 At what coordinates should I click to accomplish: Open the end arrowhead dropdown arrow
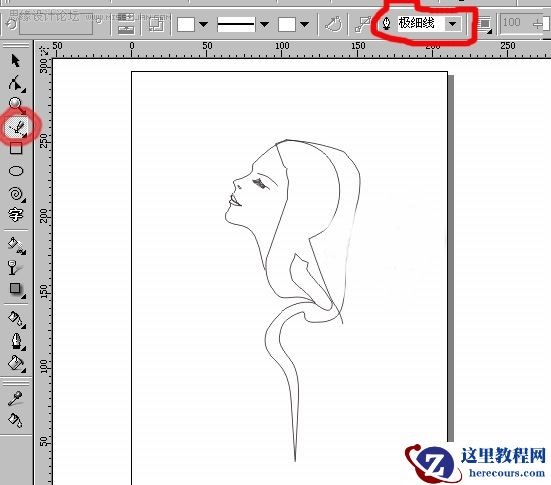point(304,24)
